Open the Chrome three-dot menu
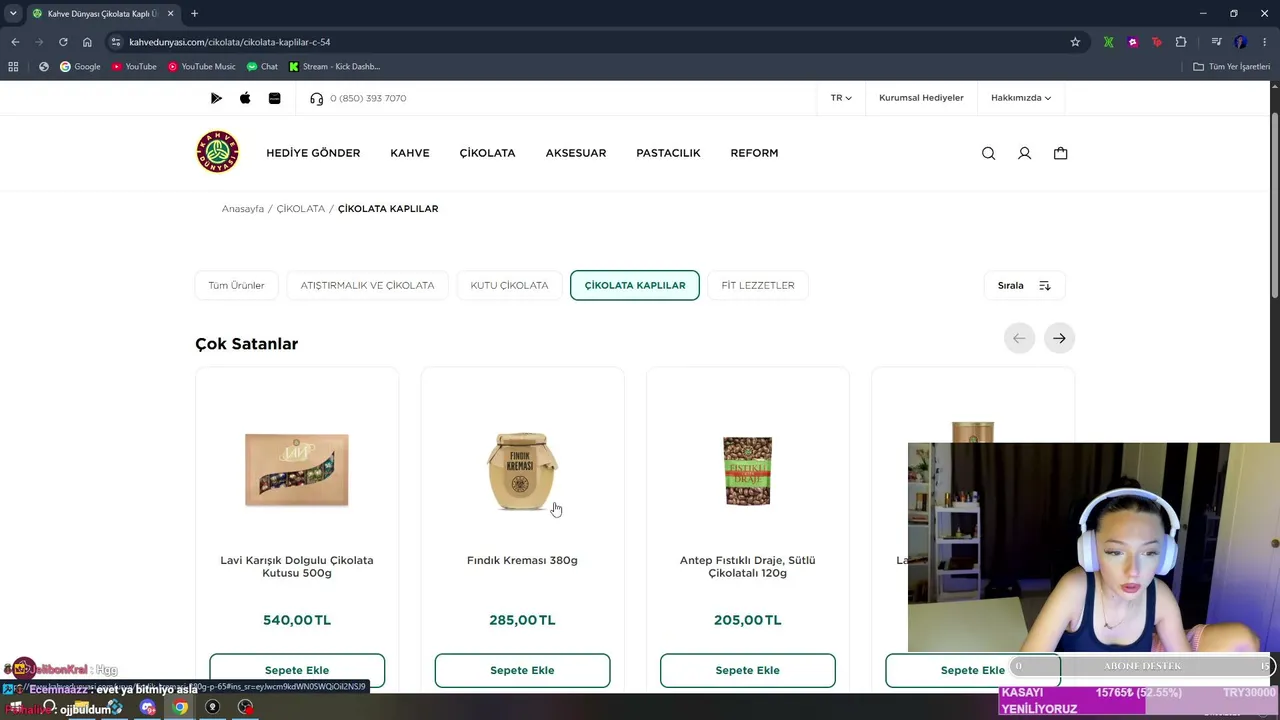Viewport: 1280px width, 720px height. [x=1265, y=42]
